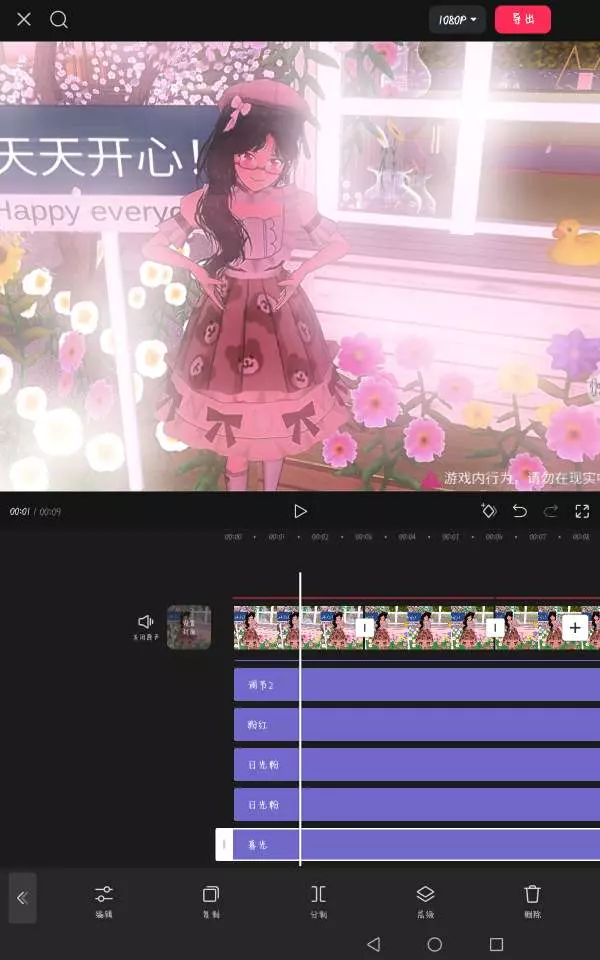Viewport: 600px width, 960px height.
Task: Undo the last edit
Action: (520, 511)
